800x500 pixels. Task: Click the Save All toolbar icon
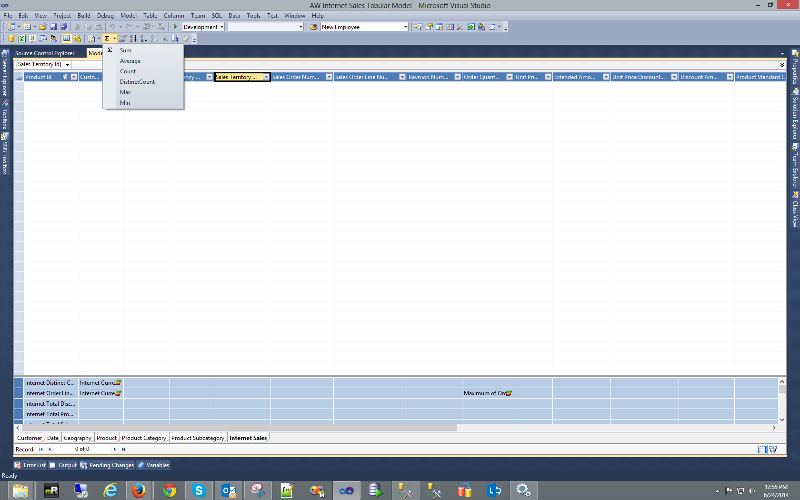pos(63,27)
